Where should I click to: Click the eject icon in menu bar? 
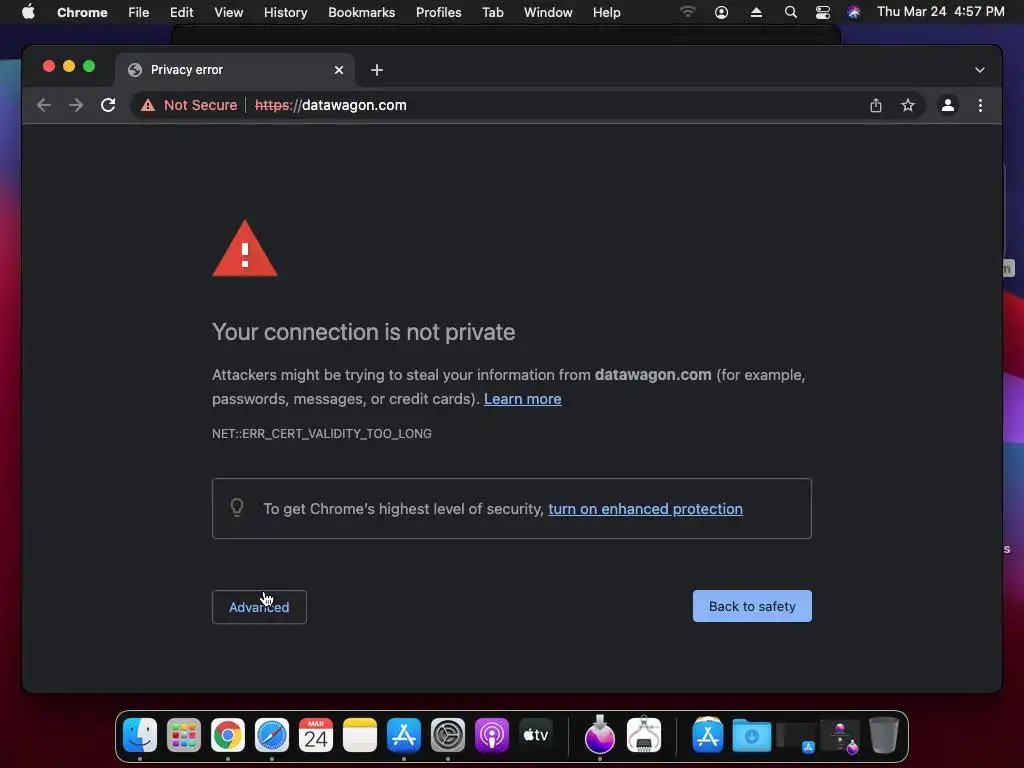click(756, 12)
